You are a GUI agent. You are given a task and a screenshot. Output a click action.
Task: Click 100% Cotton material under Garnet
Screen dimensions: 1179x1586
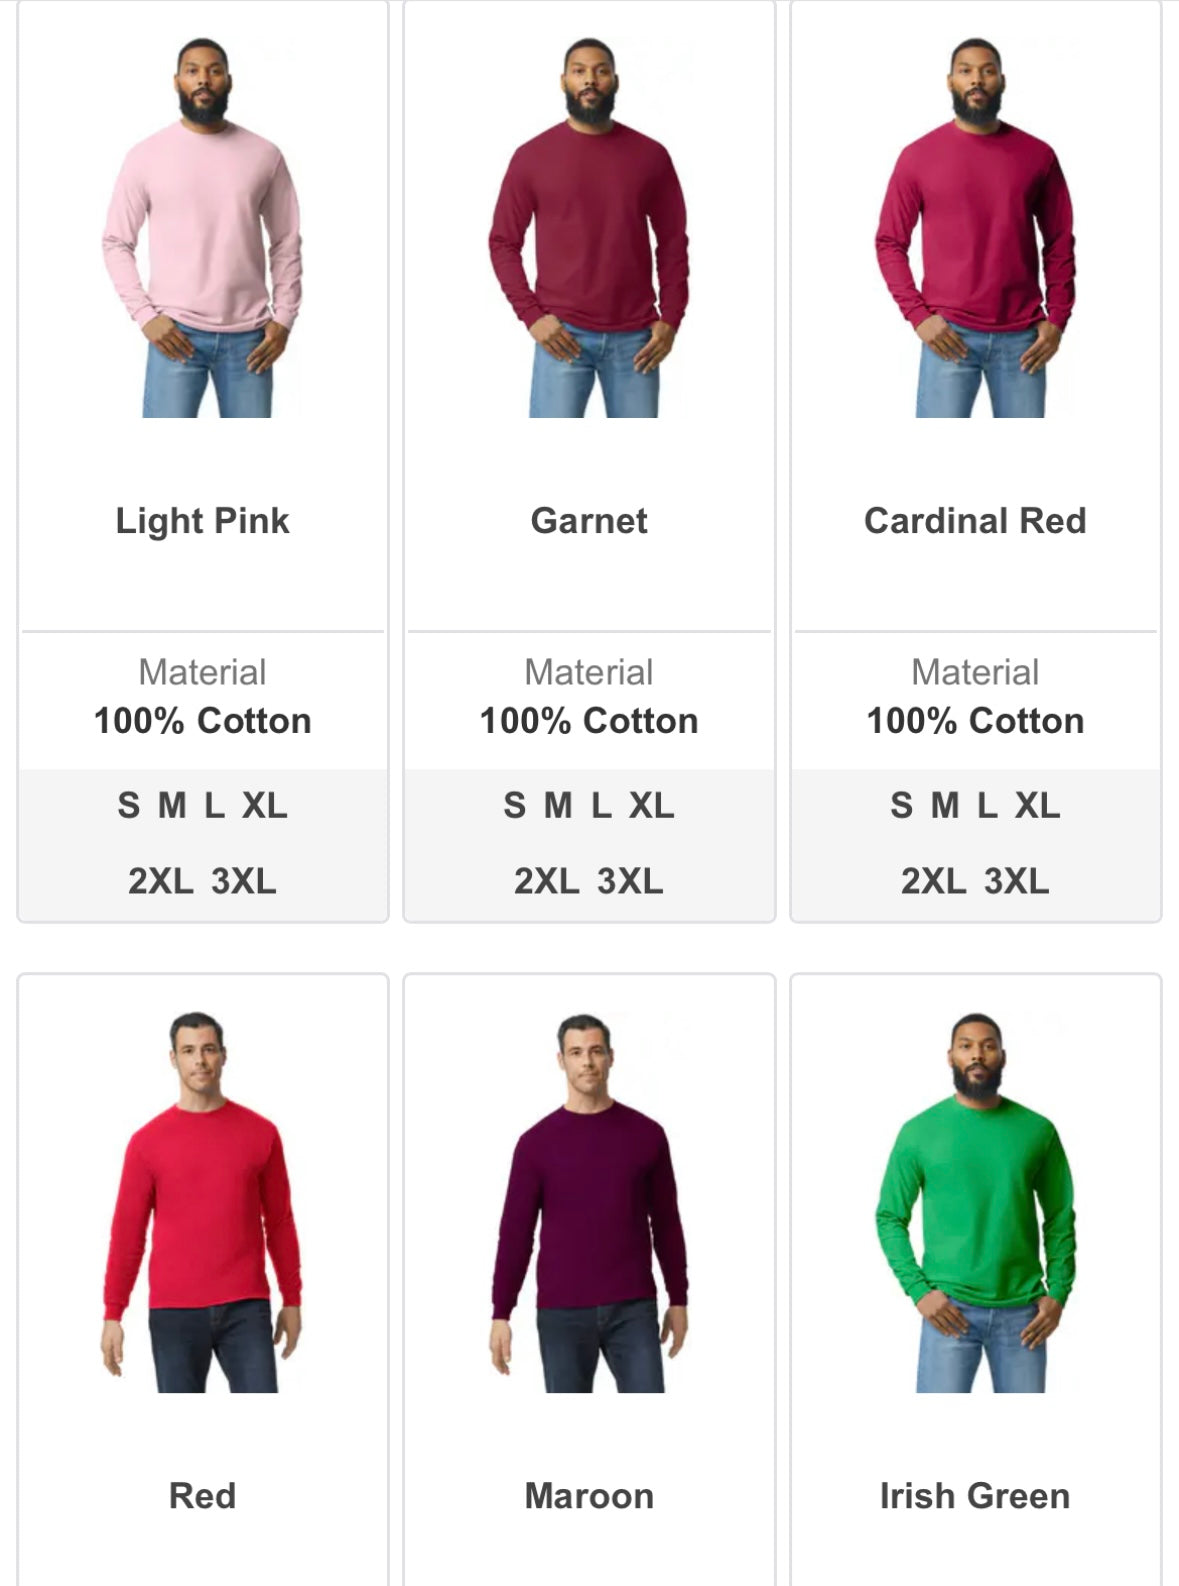point(589,721)
